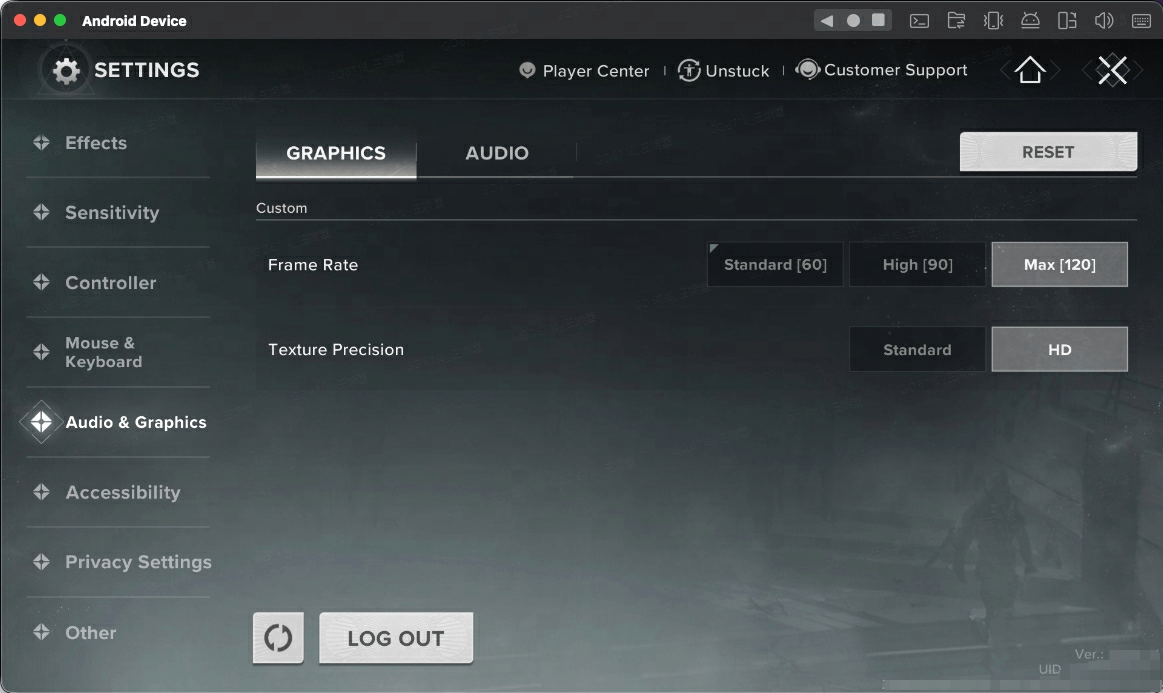Open Customer Support link
The height and width of the screenshot is (693, 1163).
point(883,70)
